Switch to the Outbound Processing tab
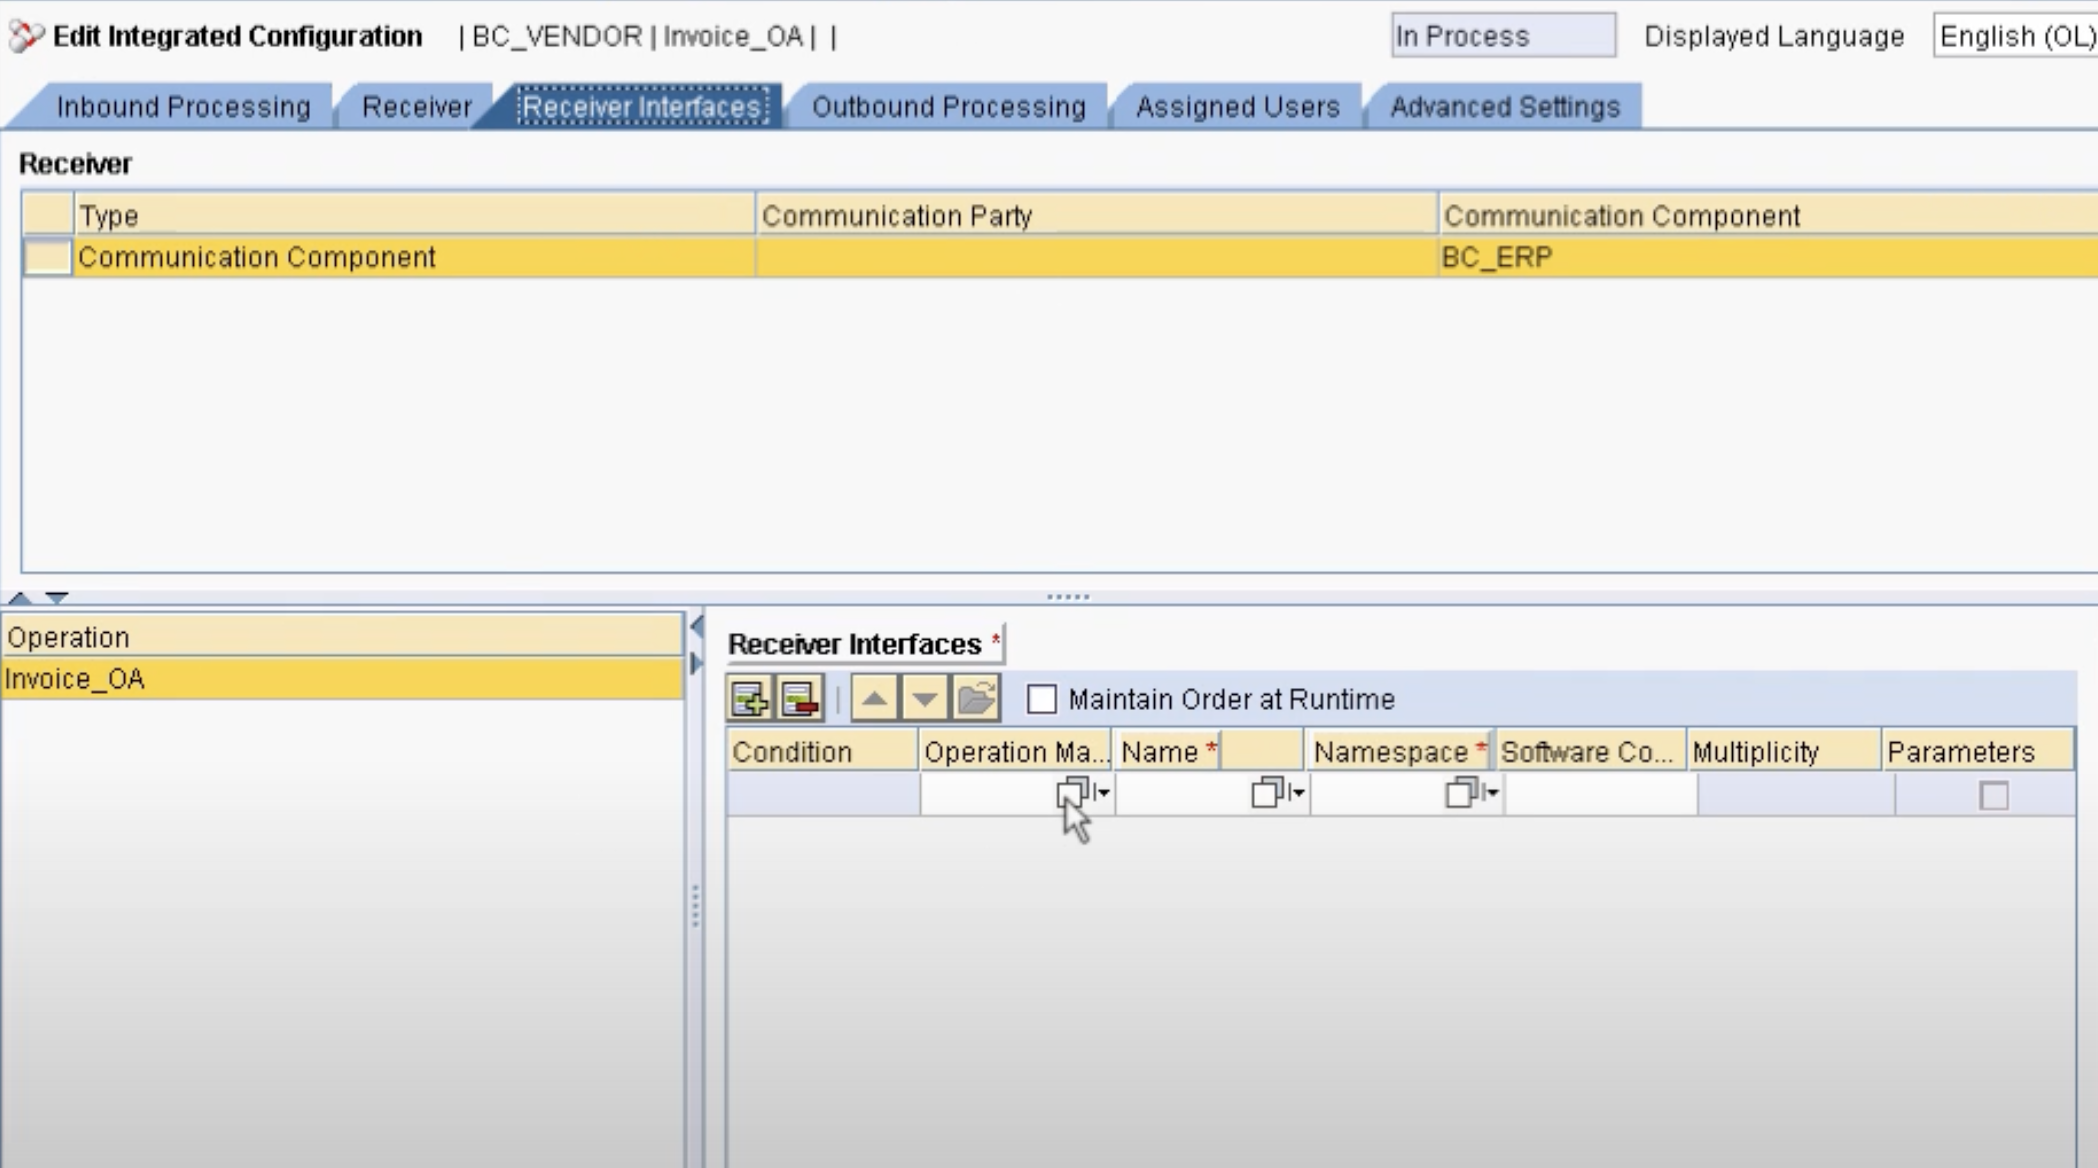The width and height of the screenshot is (2098, 1168). coord(948,107)
